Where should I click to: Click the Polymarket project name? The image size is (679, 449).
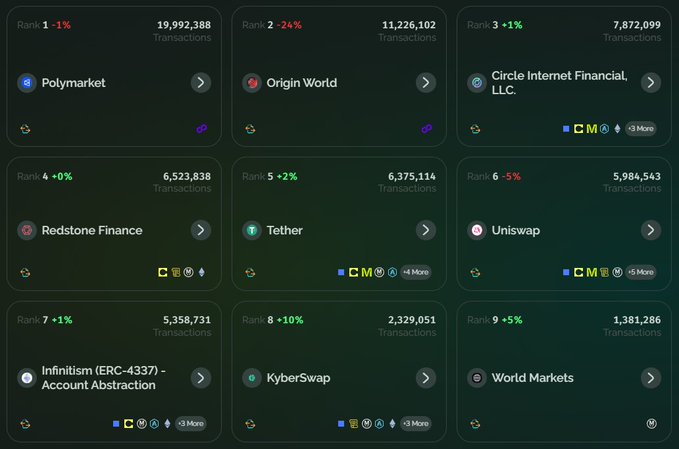pyautogui.click(x=74, y=83)
